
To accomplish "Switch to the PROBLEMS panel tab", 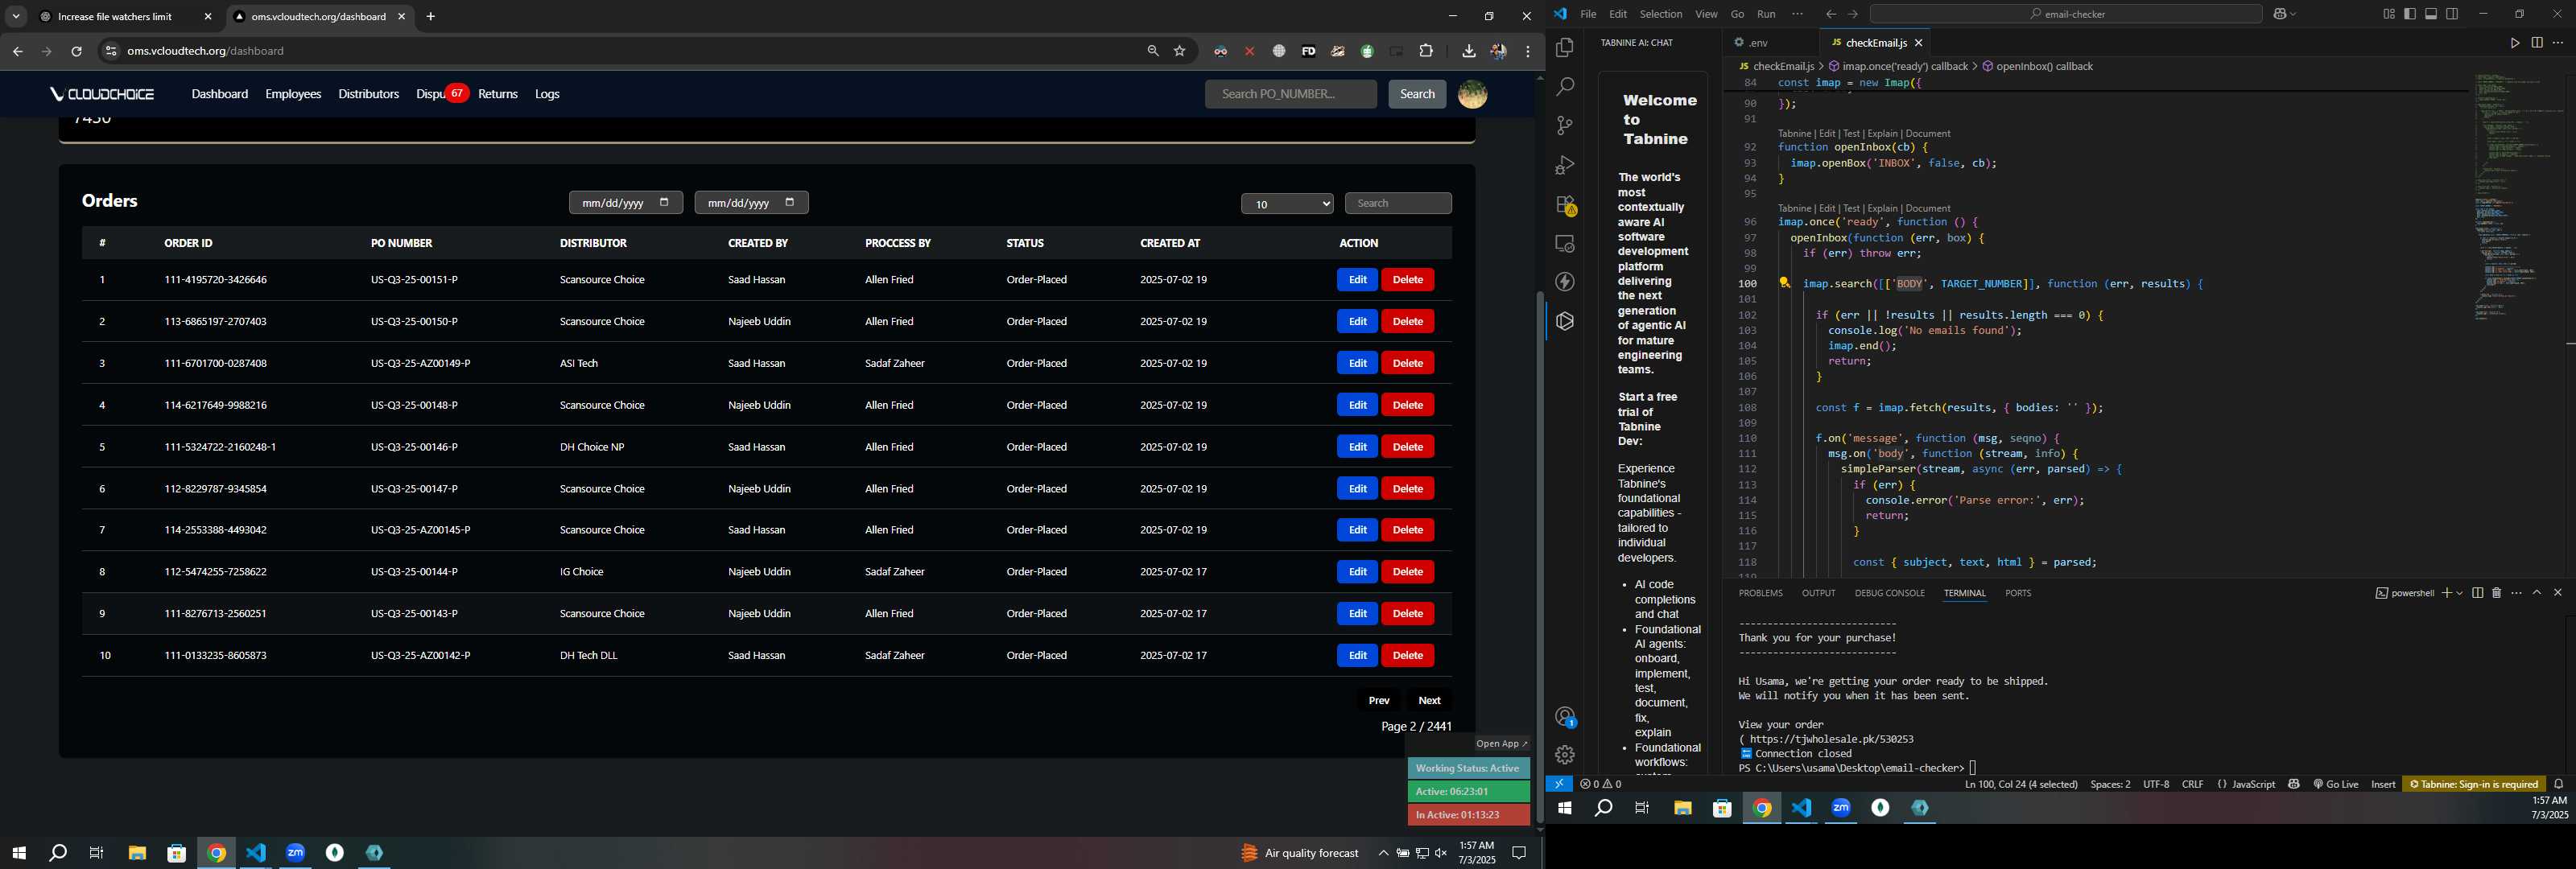I will (1760, 593).
